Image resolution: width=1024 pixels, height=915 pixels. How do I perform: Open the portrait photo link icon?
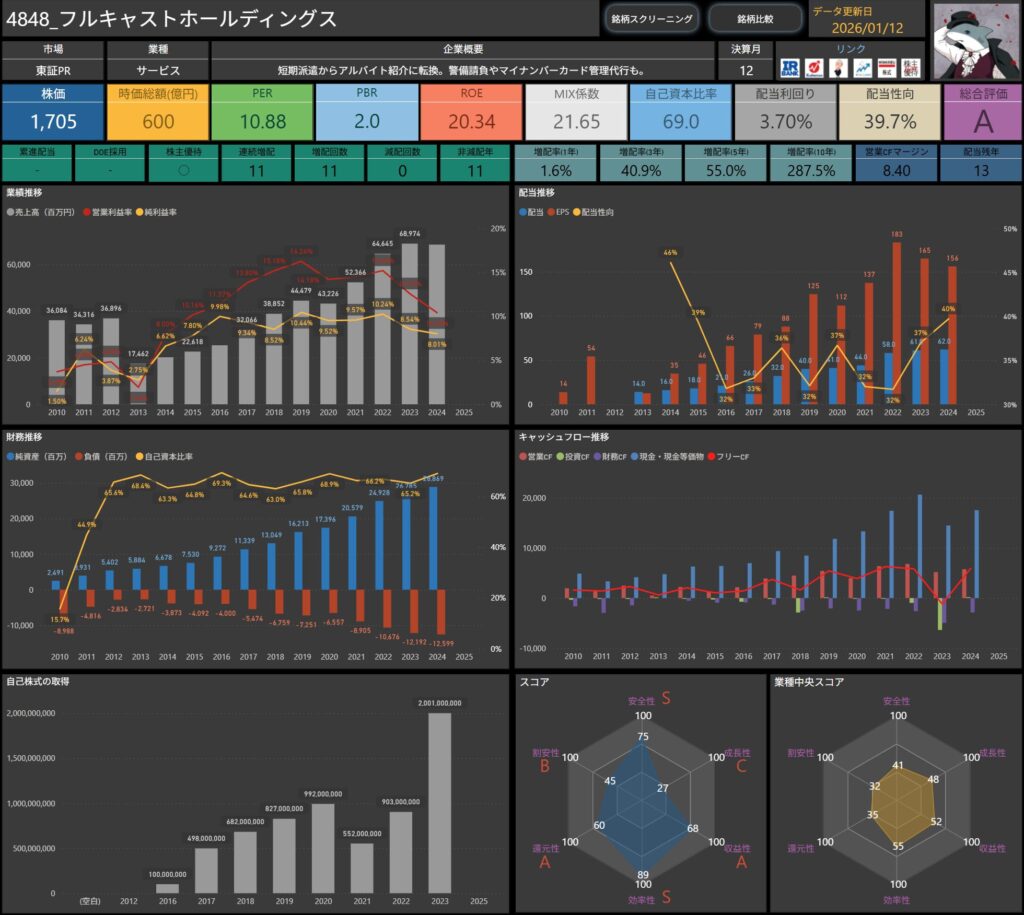click(840, 68)
